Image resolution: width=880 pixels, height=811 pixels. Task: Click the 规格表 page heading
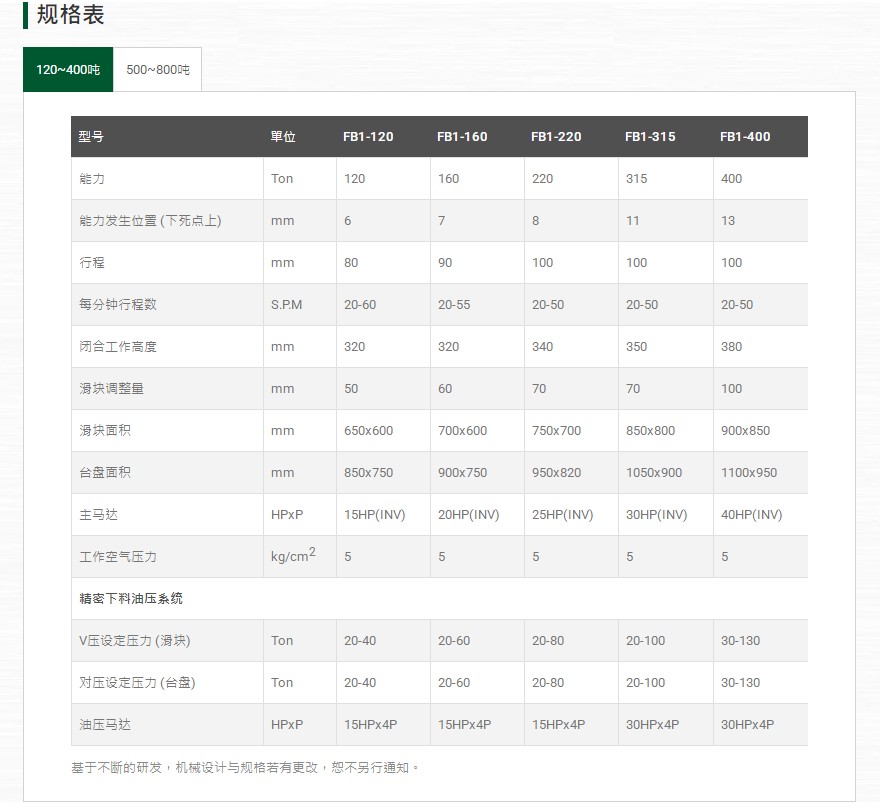[x=70, y=16]
